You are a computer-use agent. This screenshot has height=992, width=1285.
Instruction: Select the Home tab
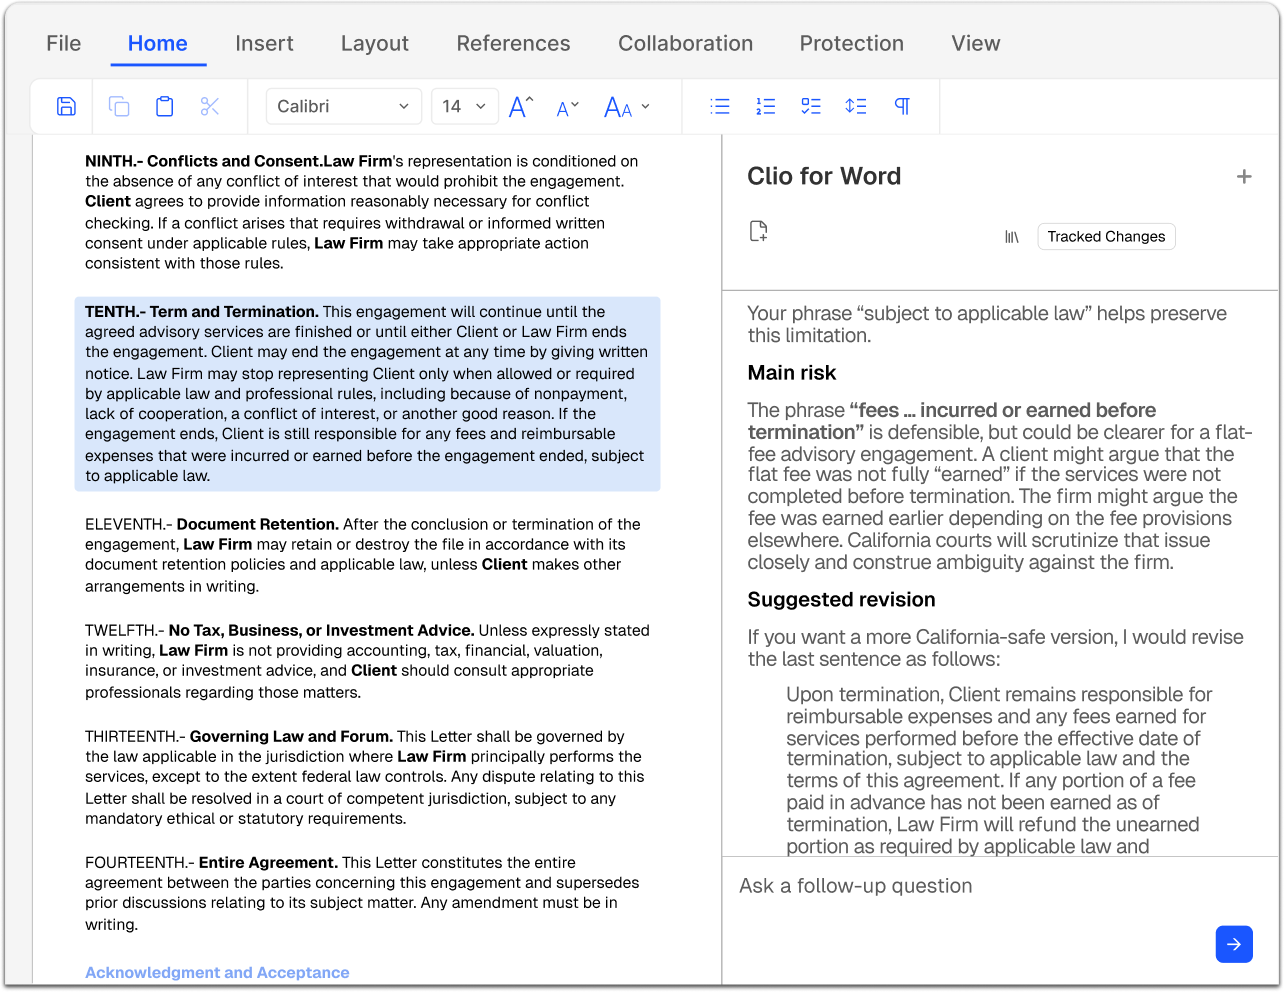158,43
